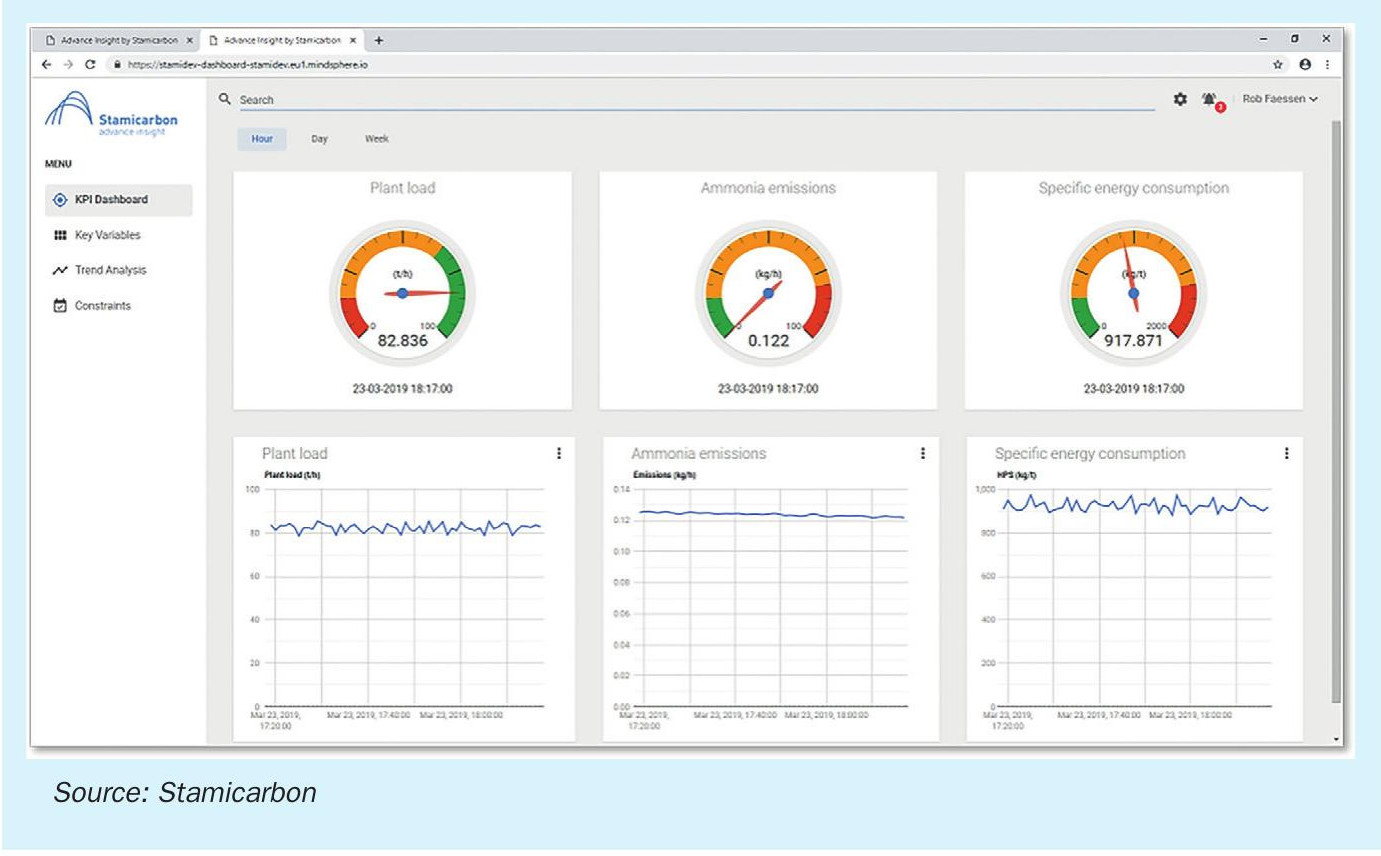The width and height of the screenshot is (1381, 856).
Task: Bookmark the page with the star icon
Action: 1278,64
